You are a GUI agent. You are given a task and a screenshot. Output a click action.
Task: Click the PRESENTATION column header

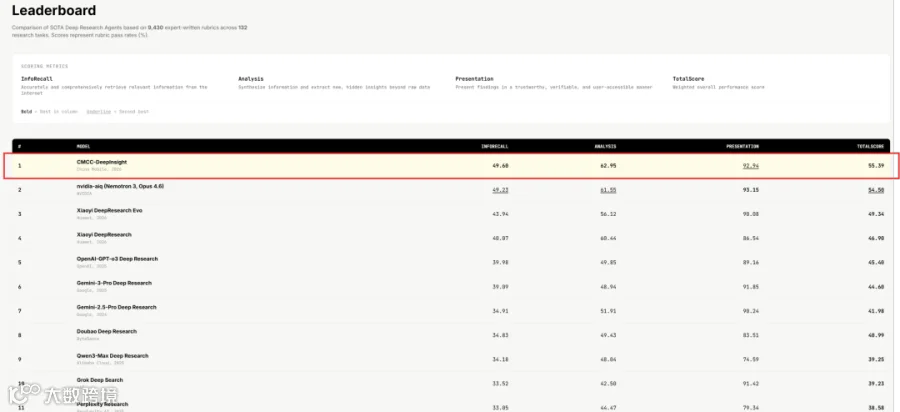pyautogui.click(x=743, y=146)
